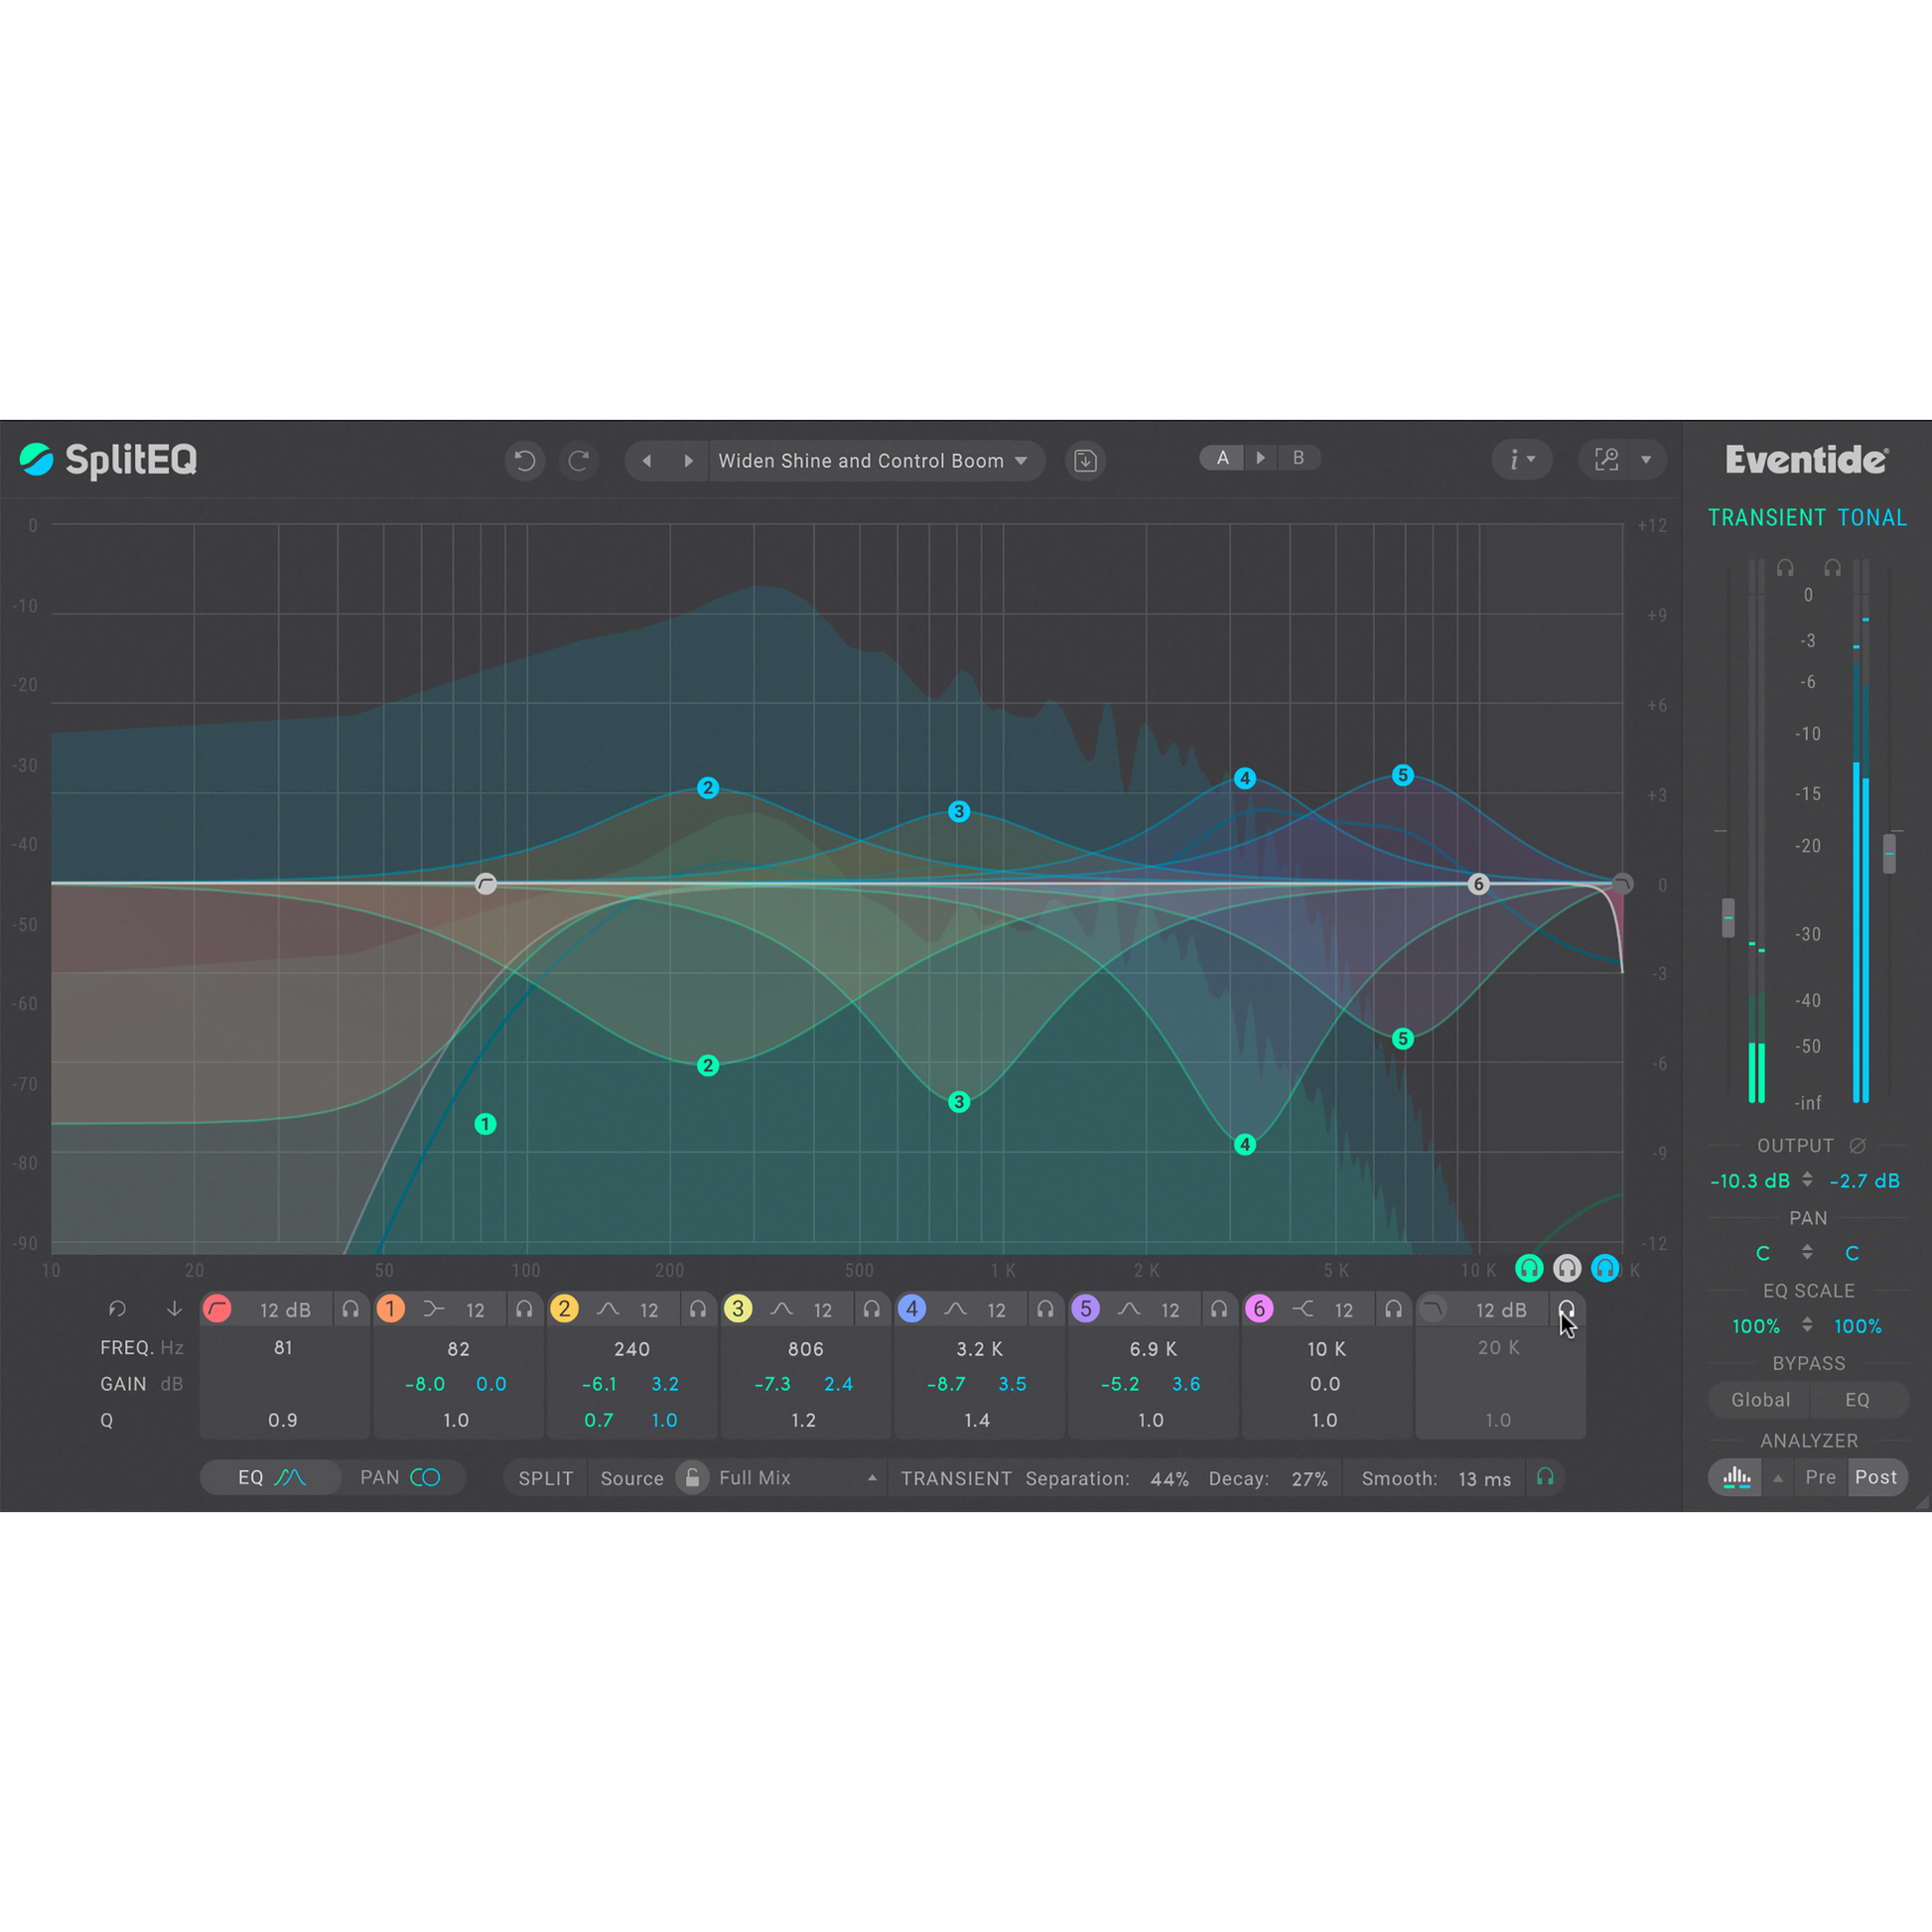
Task: Expand the view options dropdown arrow
Action: (x=1646, y=460)
